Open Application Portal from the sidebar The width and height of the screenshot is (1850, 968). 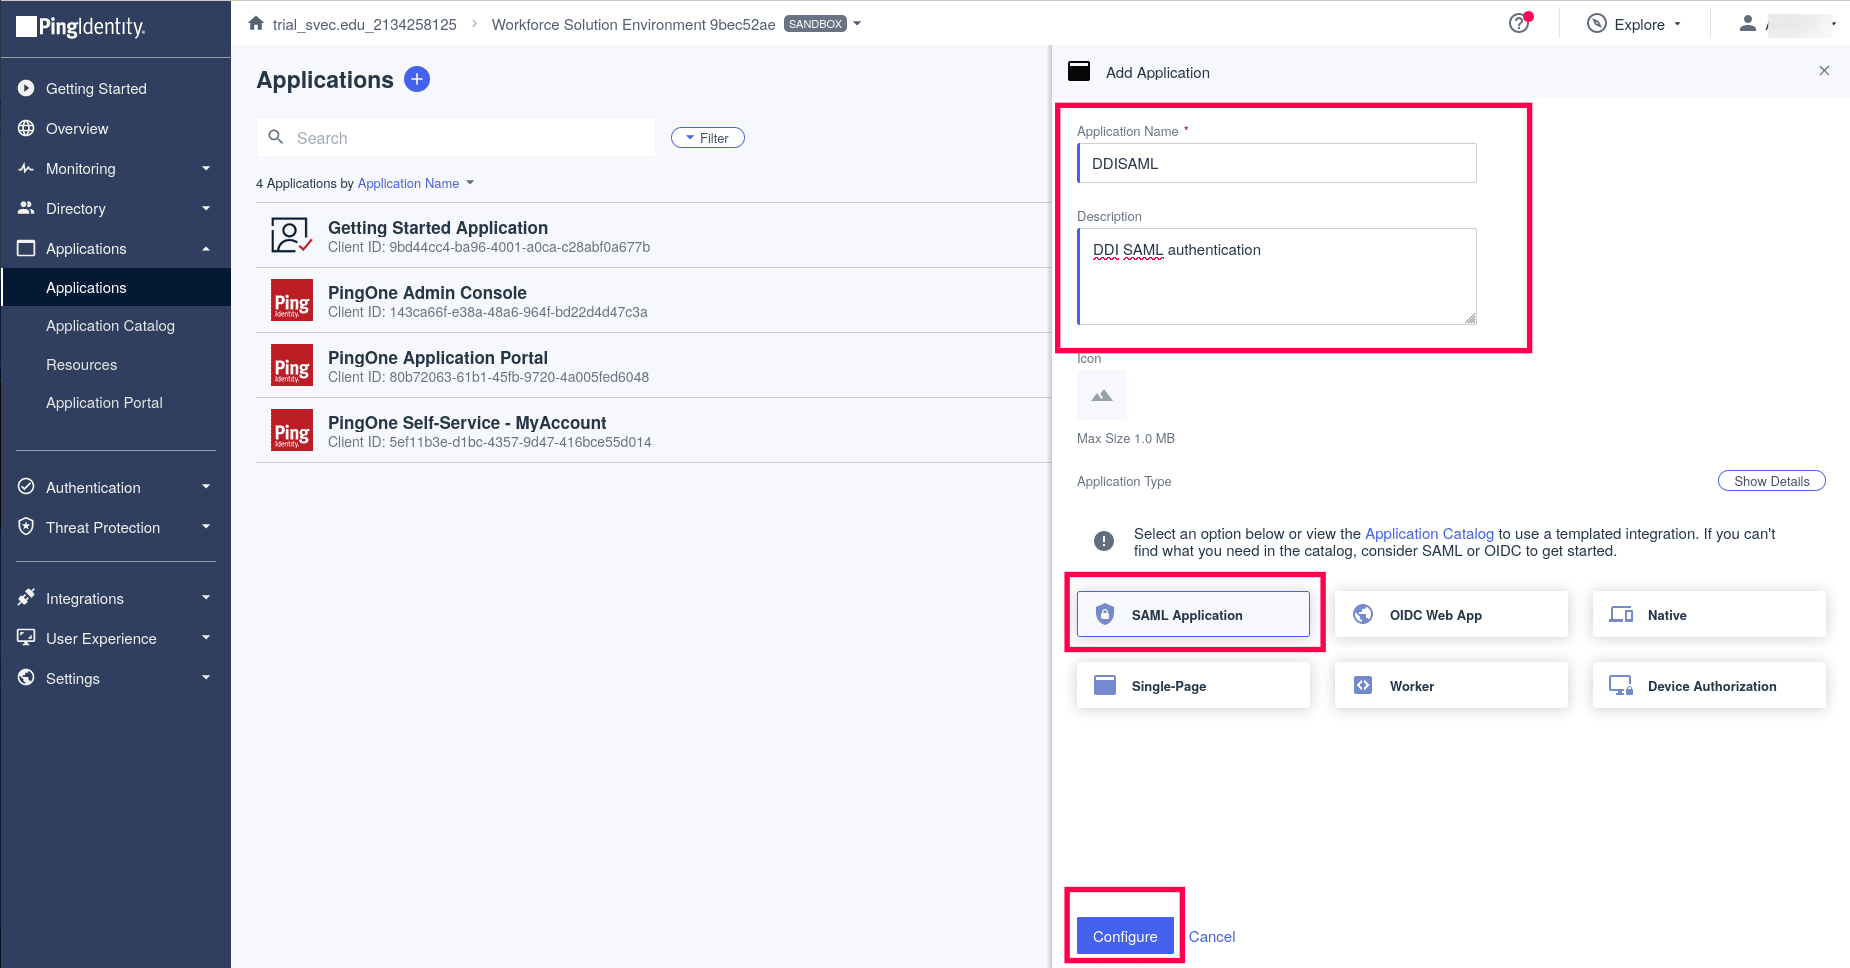click(104, 402)
